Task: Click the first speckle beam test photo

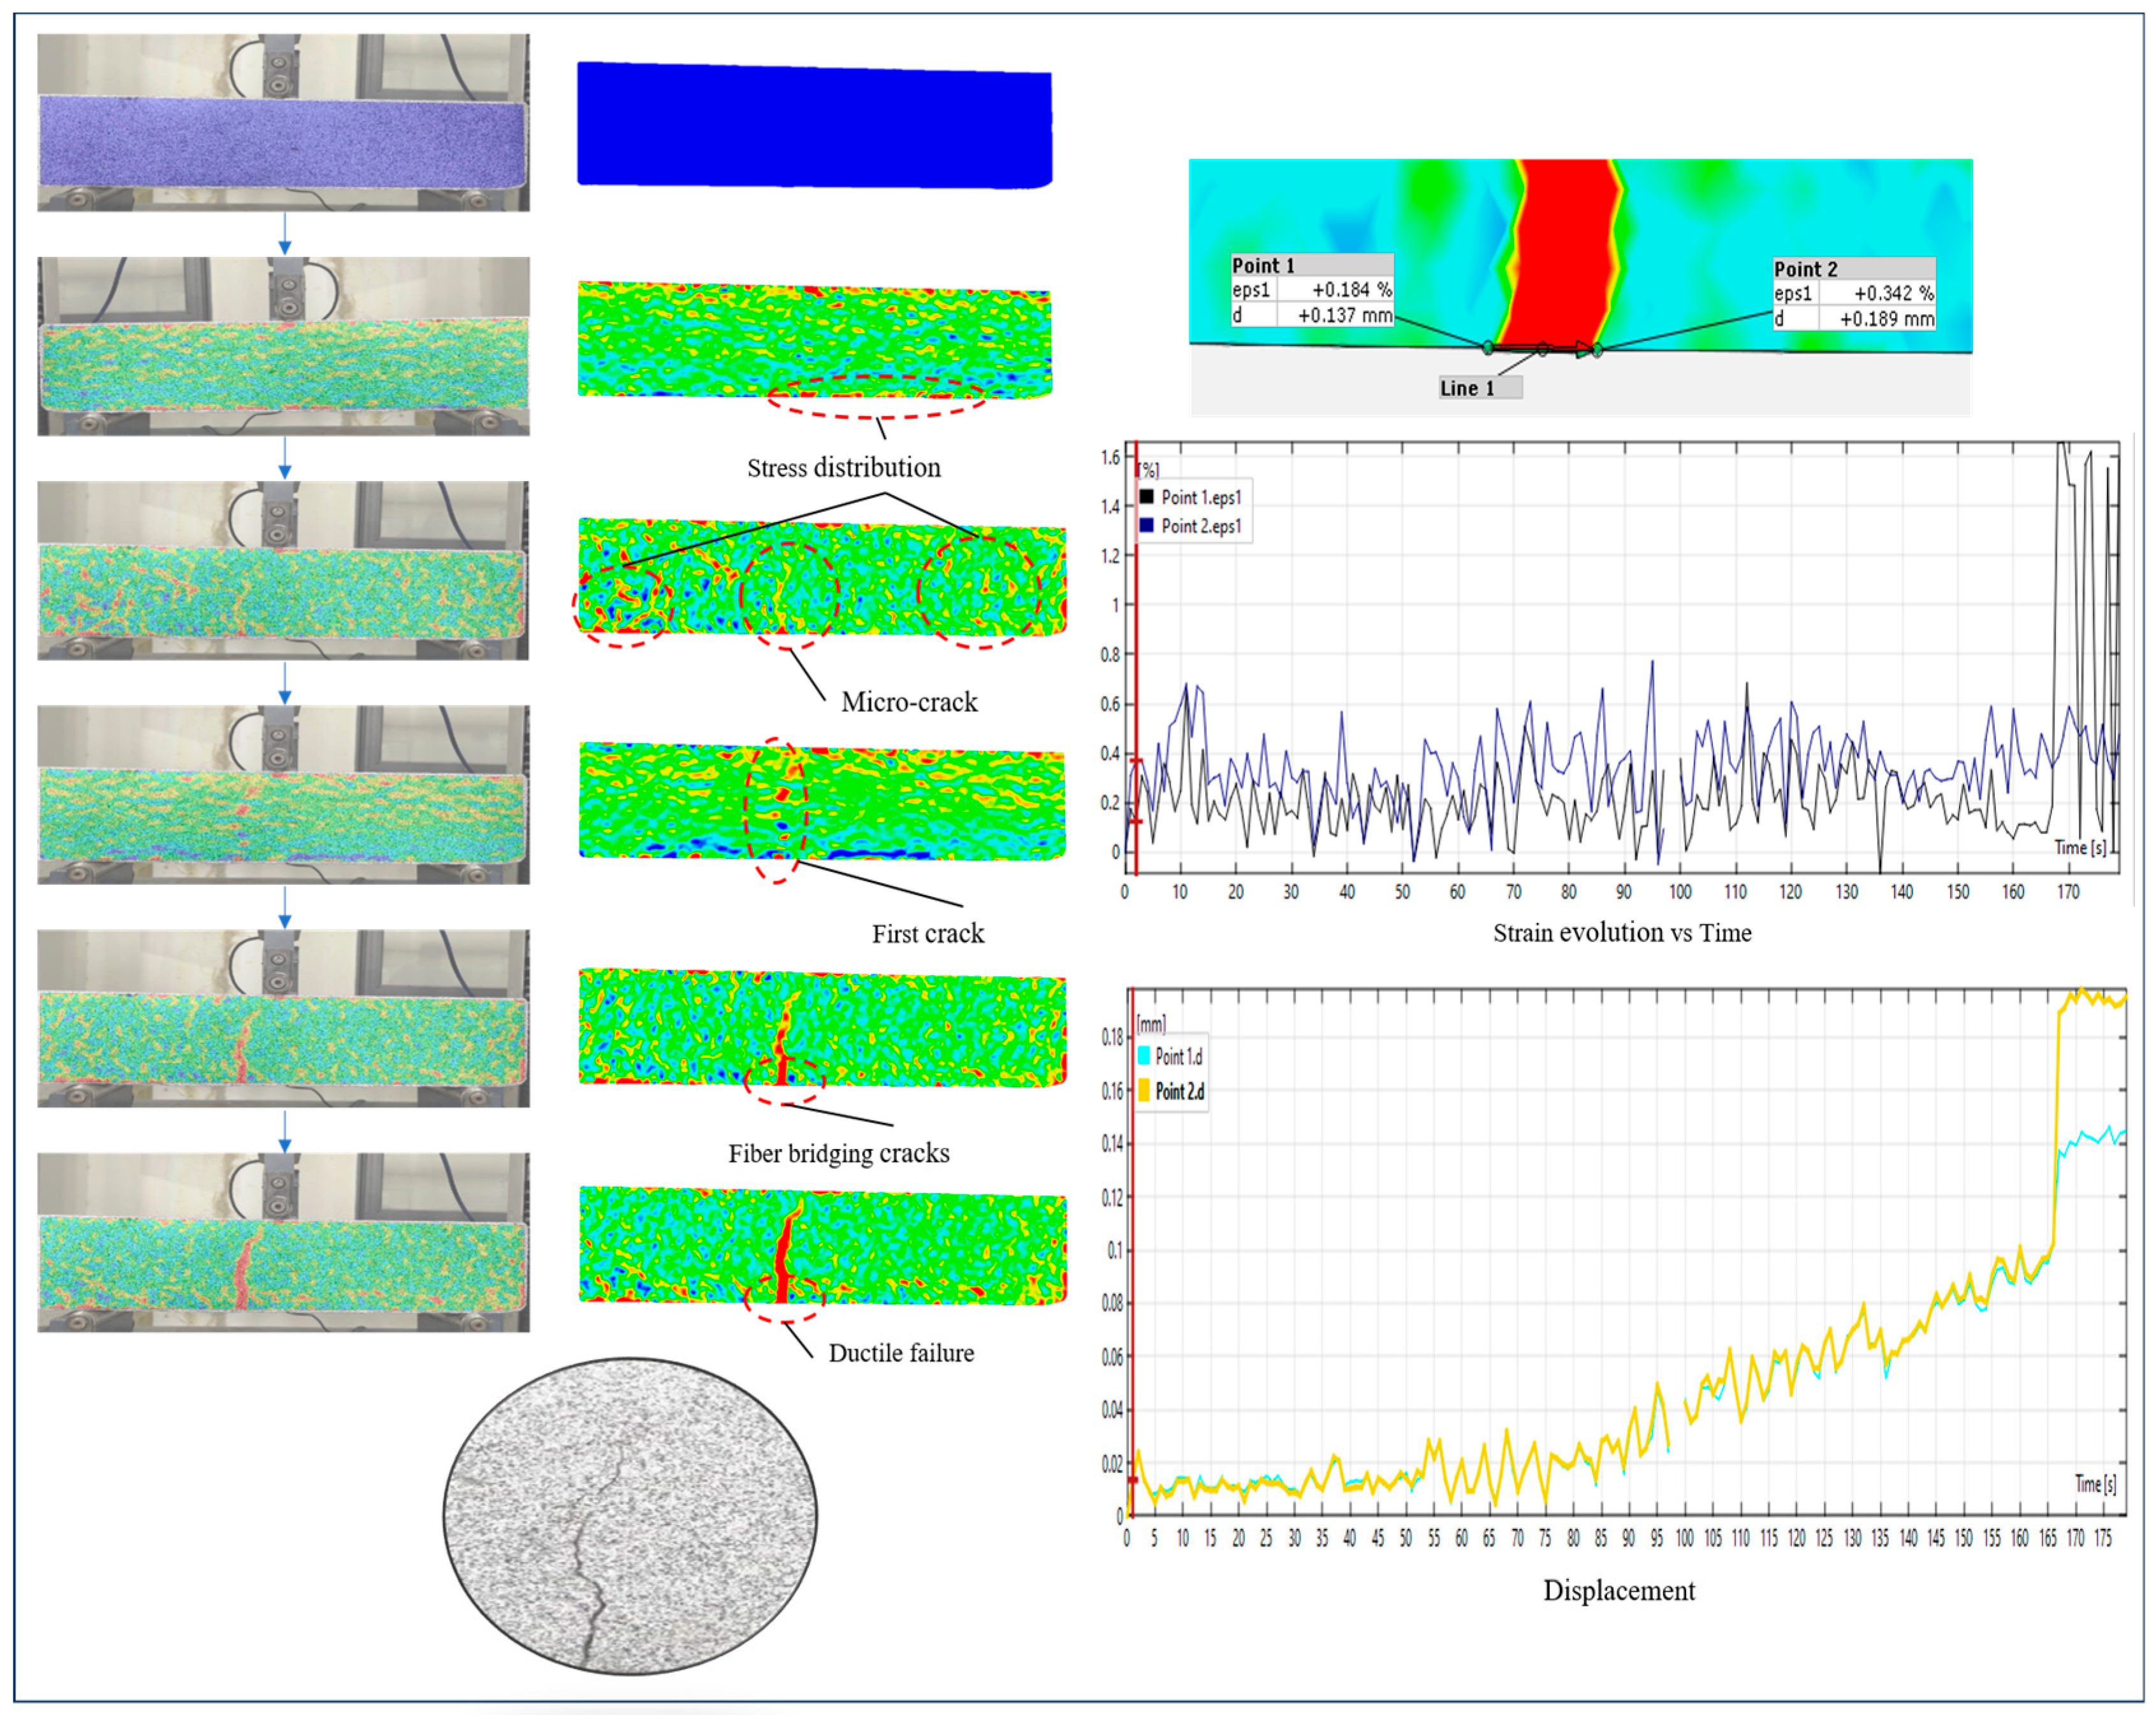Action: [283, 123]
